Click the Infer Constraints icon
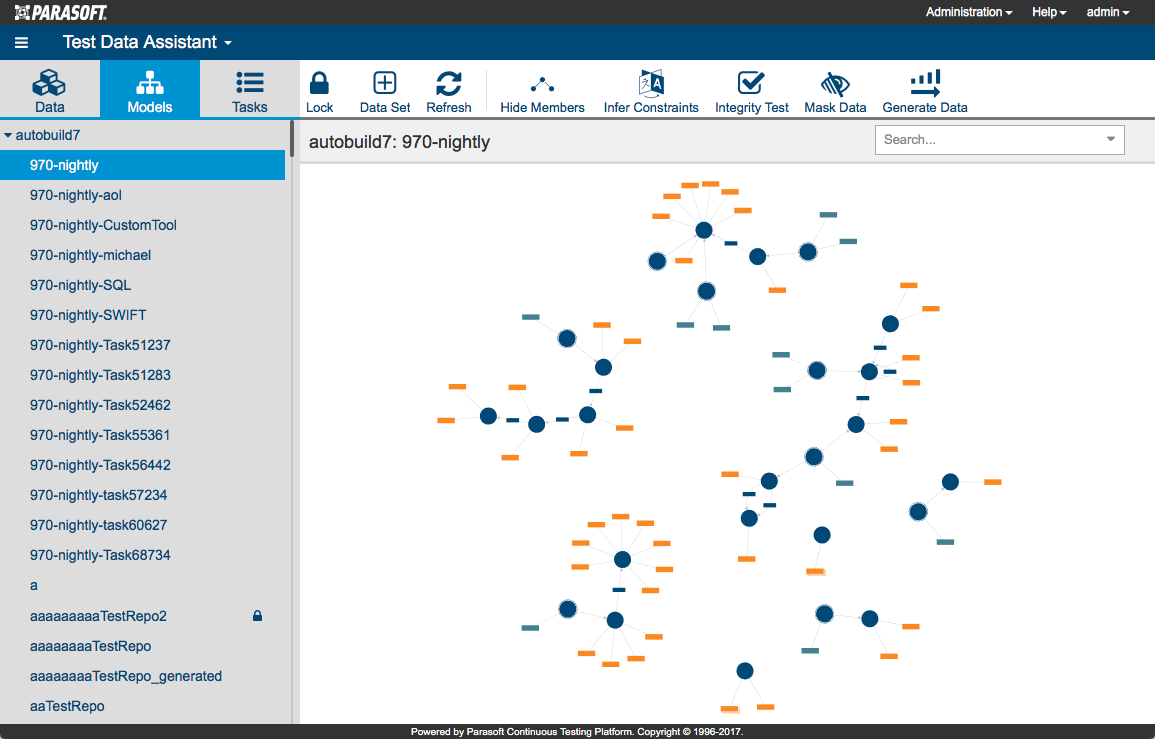This screenshot has width=1155, height=739. [x=651, y=83]
